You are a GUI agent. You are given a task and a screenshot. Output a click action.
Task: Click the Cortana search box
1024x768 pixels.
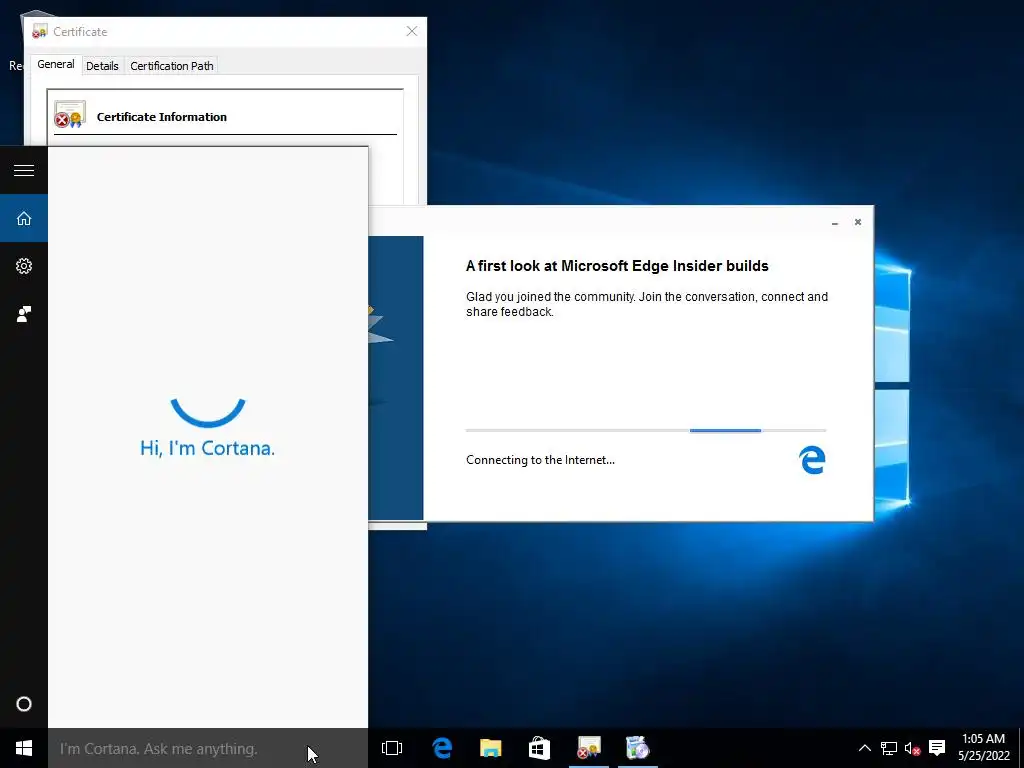click(208, 748)
